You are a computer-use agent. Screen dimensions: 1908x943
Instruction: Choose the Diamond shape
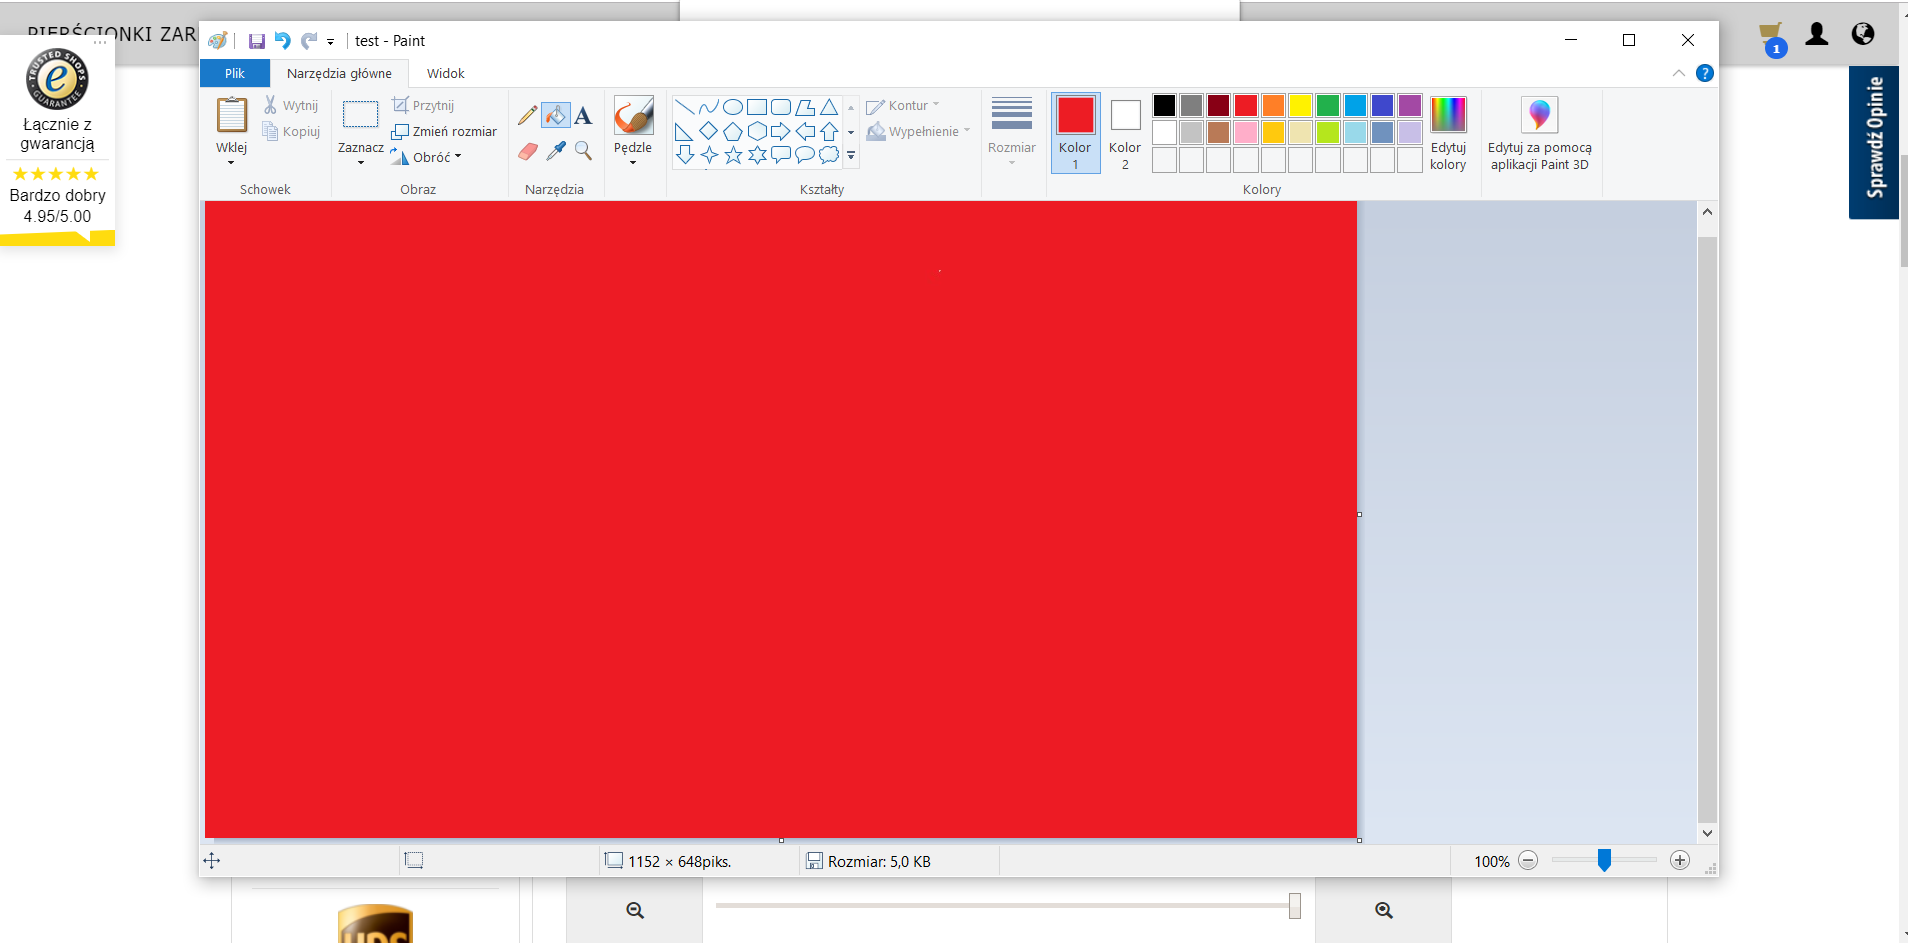(709, 131)
